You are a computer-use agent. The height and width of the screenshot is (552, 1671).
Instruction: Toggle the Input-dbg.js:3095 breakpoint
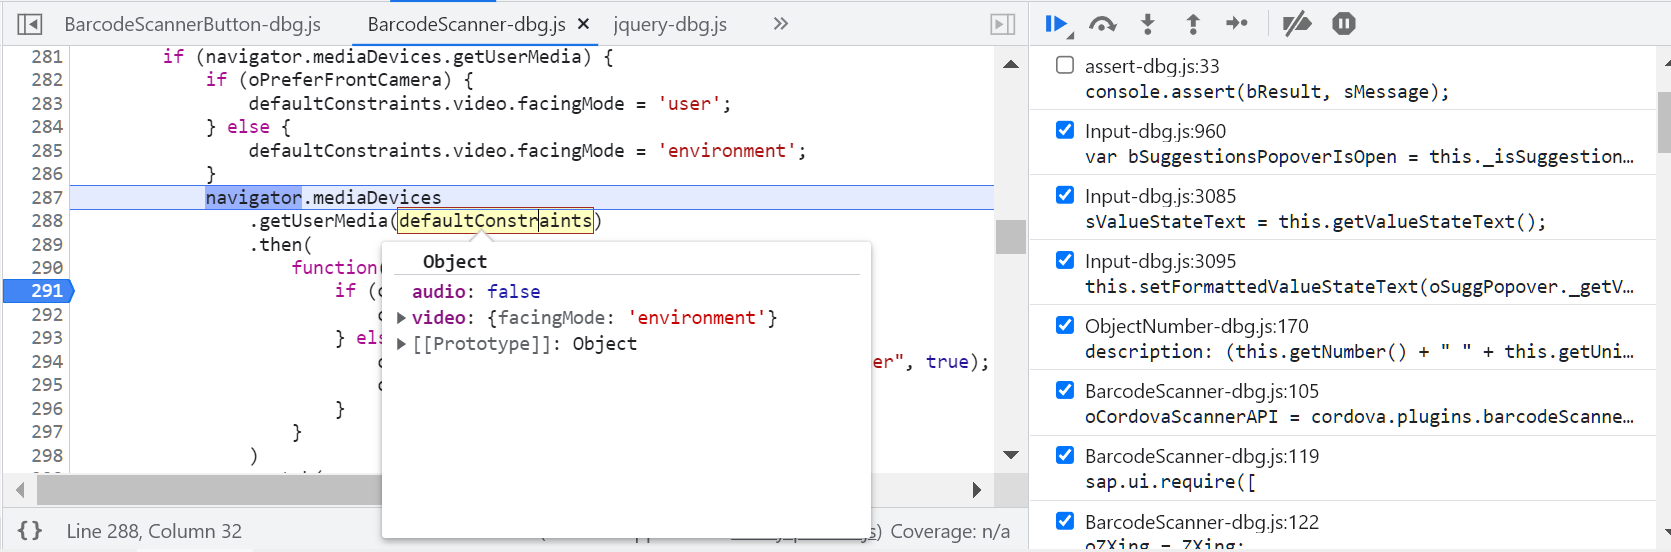tap(1065, 260)
